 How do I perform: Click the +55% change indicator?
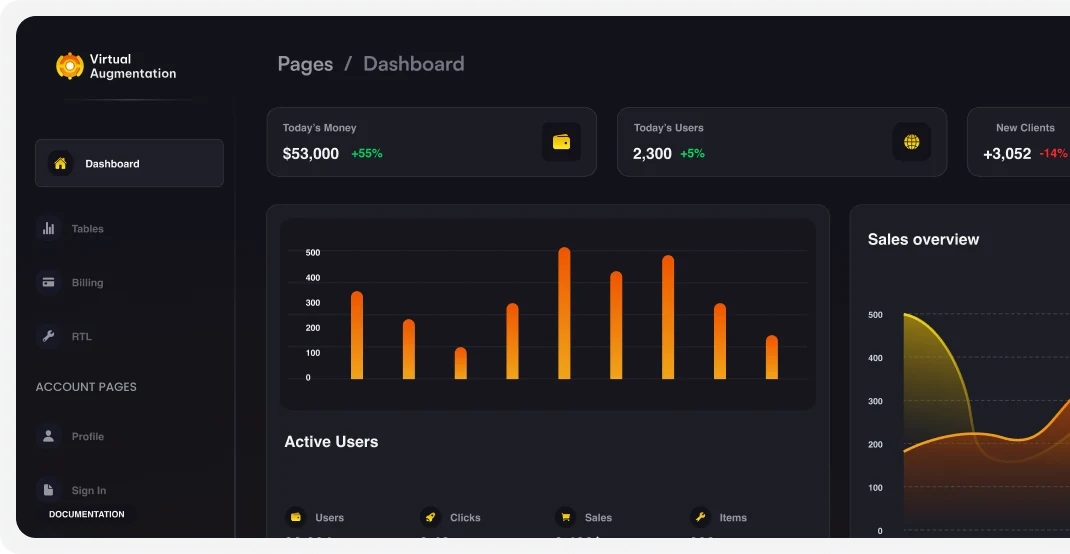[366, 154]
